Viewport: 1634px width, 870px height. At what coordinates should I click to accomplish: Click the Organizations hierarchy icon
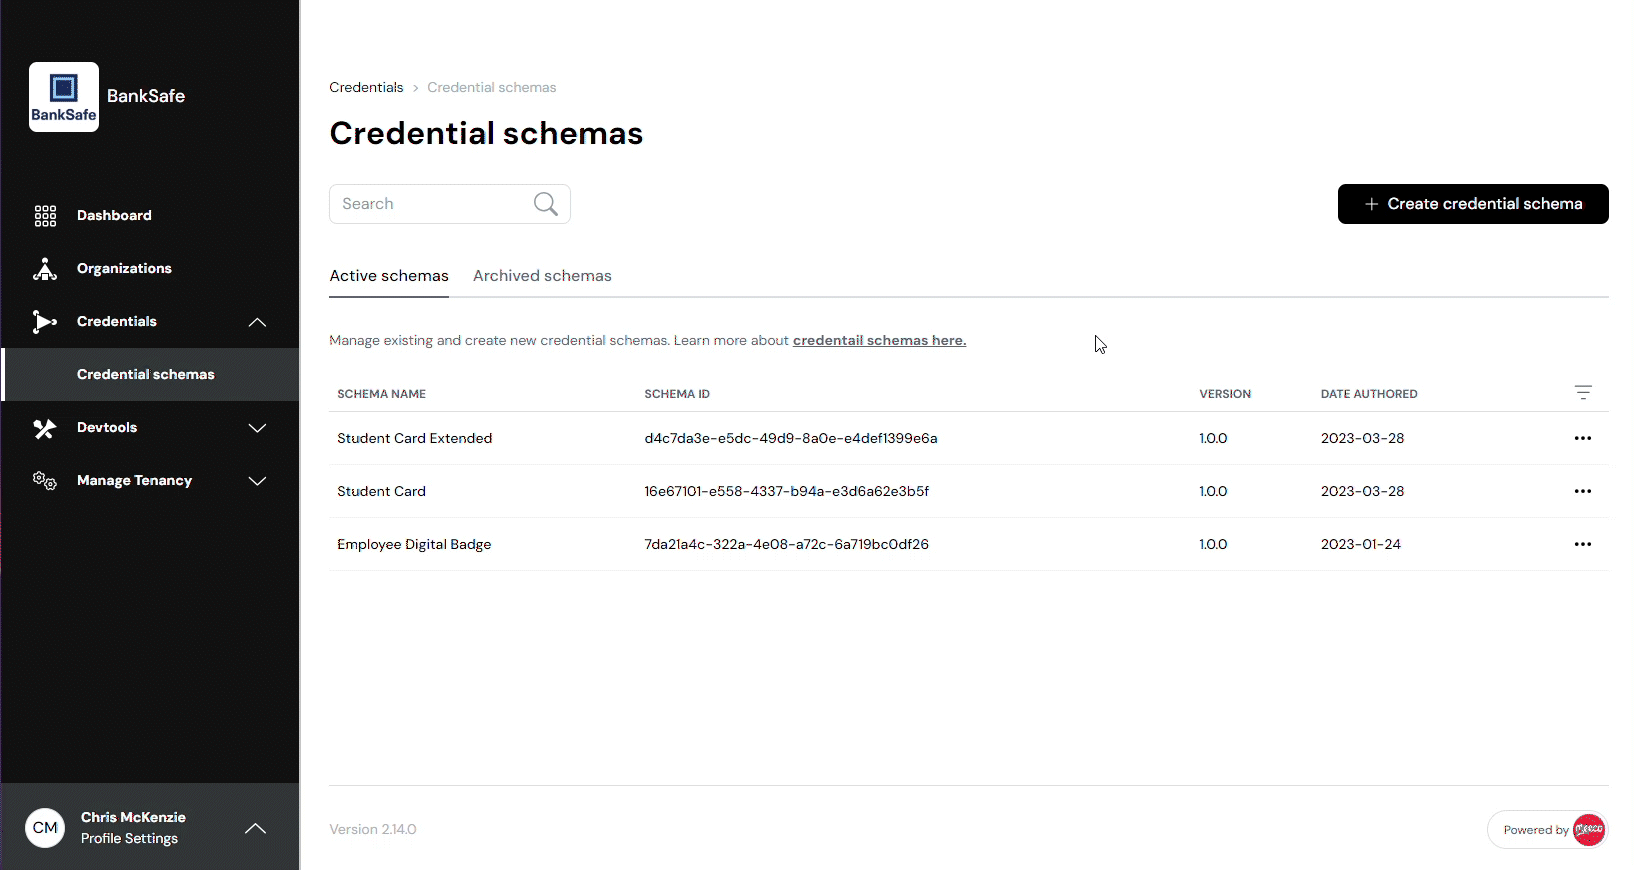point(45,269)
